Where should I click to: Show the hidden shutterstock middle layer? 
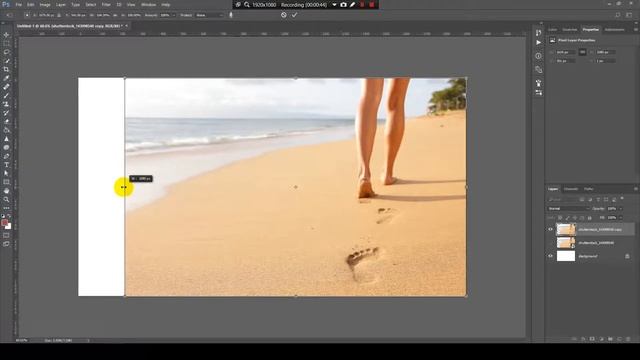pos(550,243)
